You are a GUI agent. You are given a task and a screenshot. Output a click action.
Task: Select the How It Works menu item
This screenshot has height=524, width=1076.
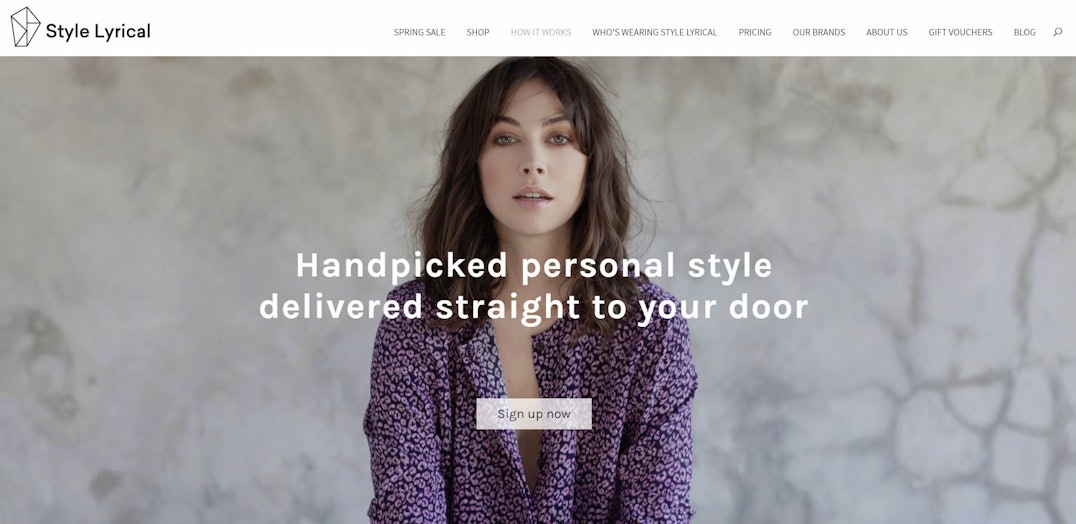(x=541, y=32)
